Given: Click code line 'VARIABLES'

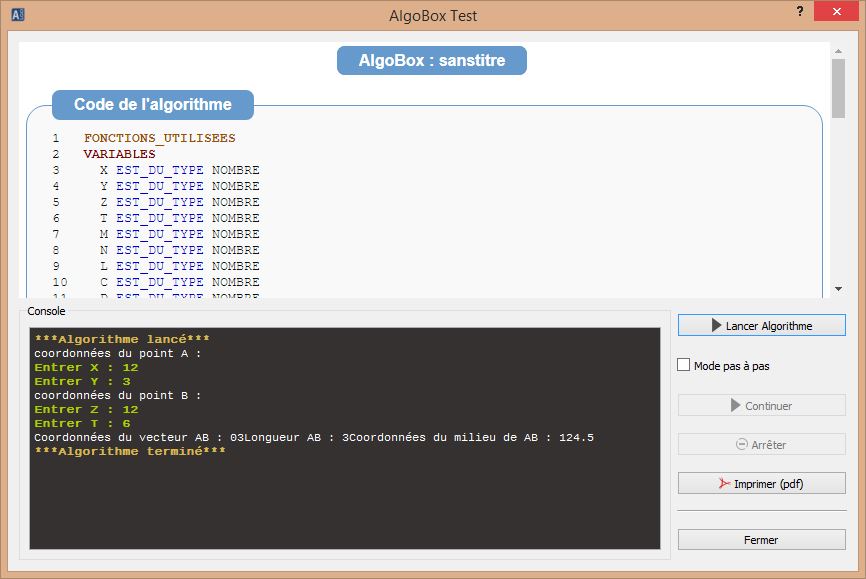Looking at the screenshot, I should coord(120,154).
